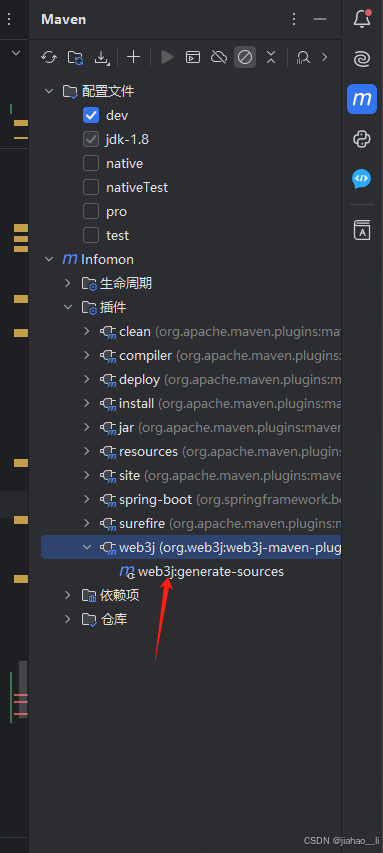383x853 pixels.
Task: Select the jar plugin row
Action: [190, 427]
